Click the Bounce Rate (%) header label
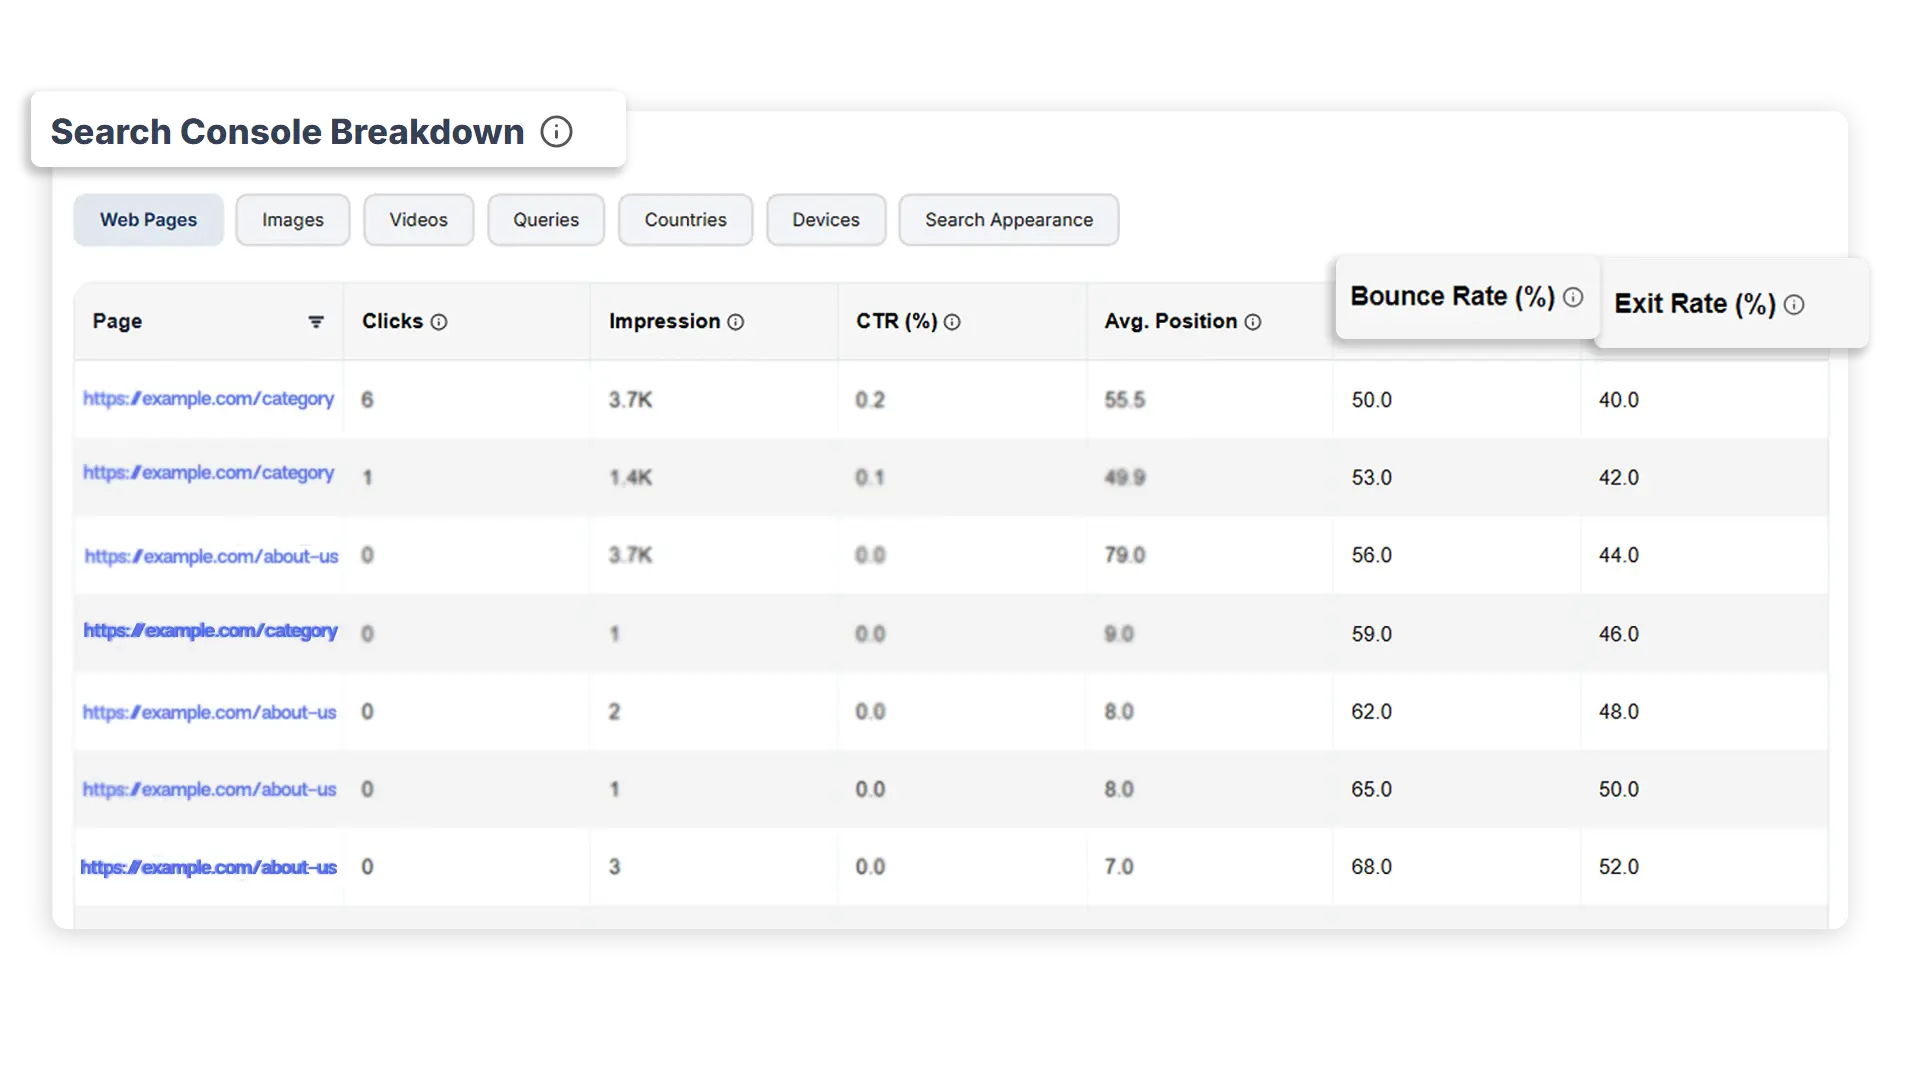Viewport: 1920px width, 1080px height. (x=1452, y=297)
